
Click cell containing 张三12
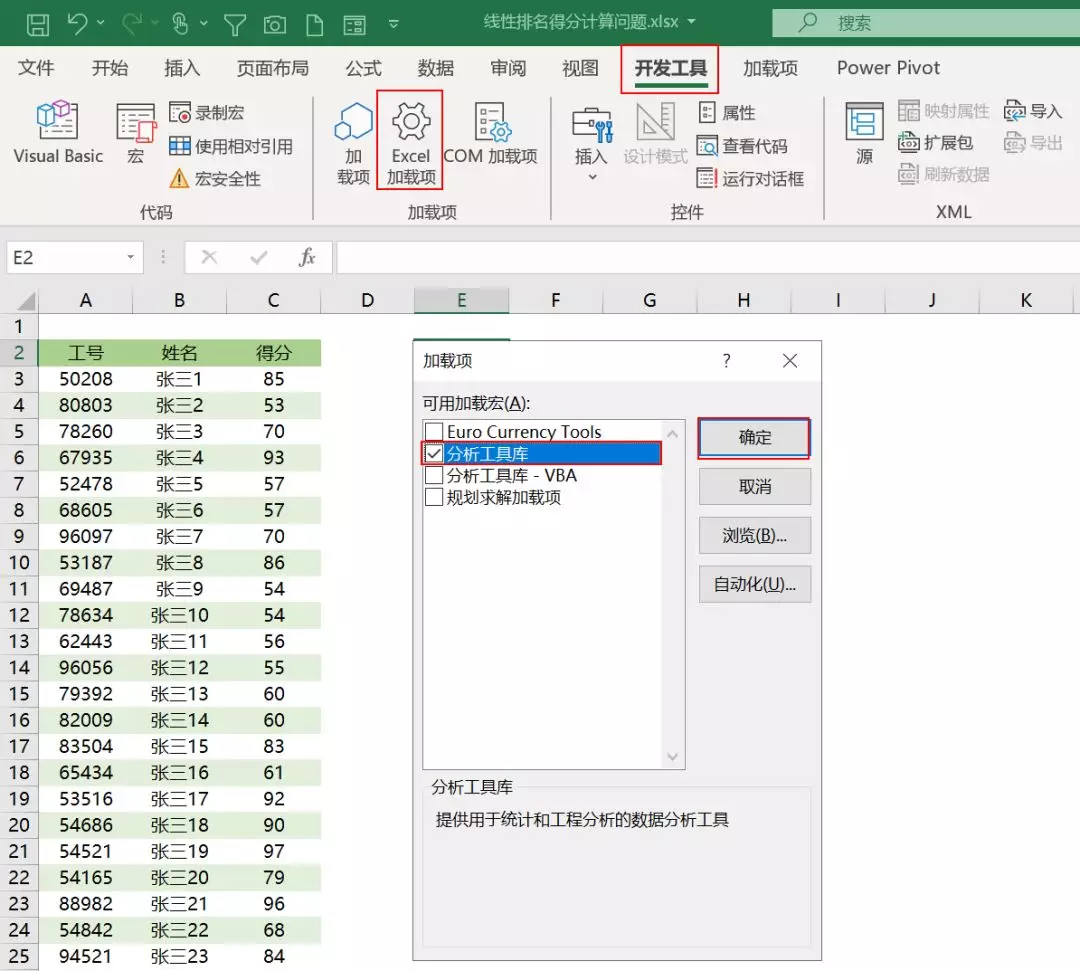coord(179,667)
